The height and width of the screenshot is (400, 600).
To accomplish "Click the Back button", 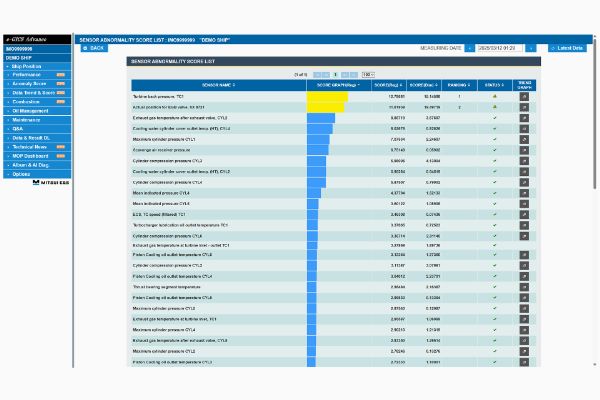I will pos(94,48).
